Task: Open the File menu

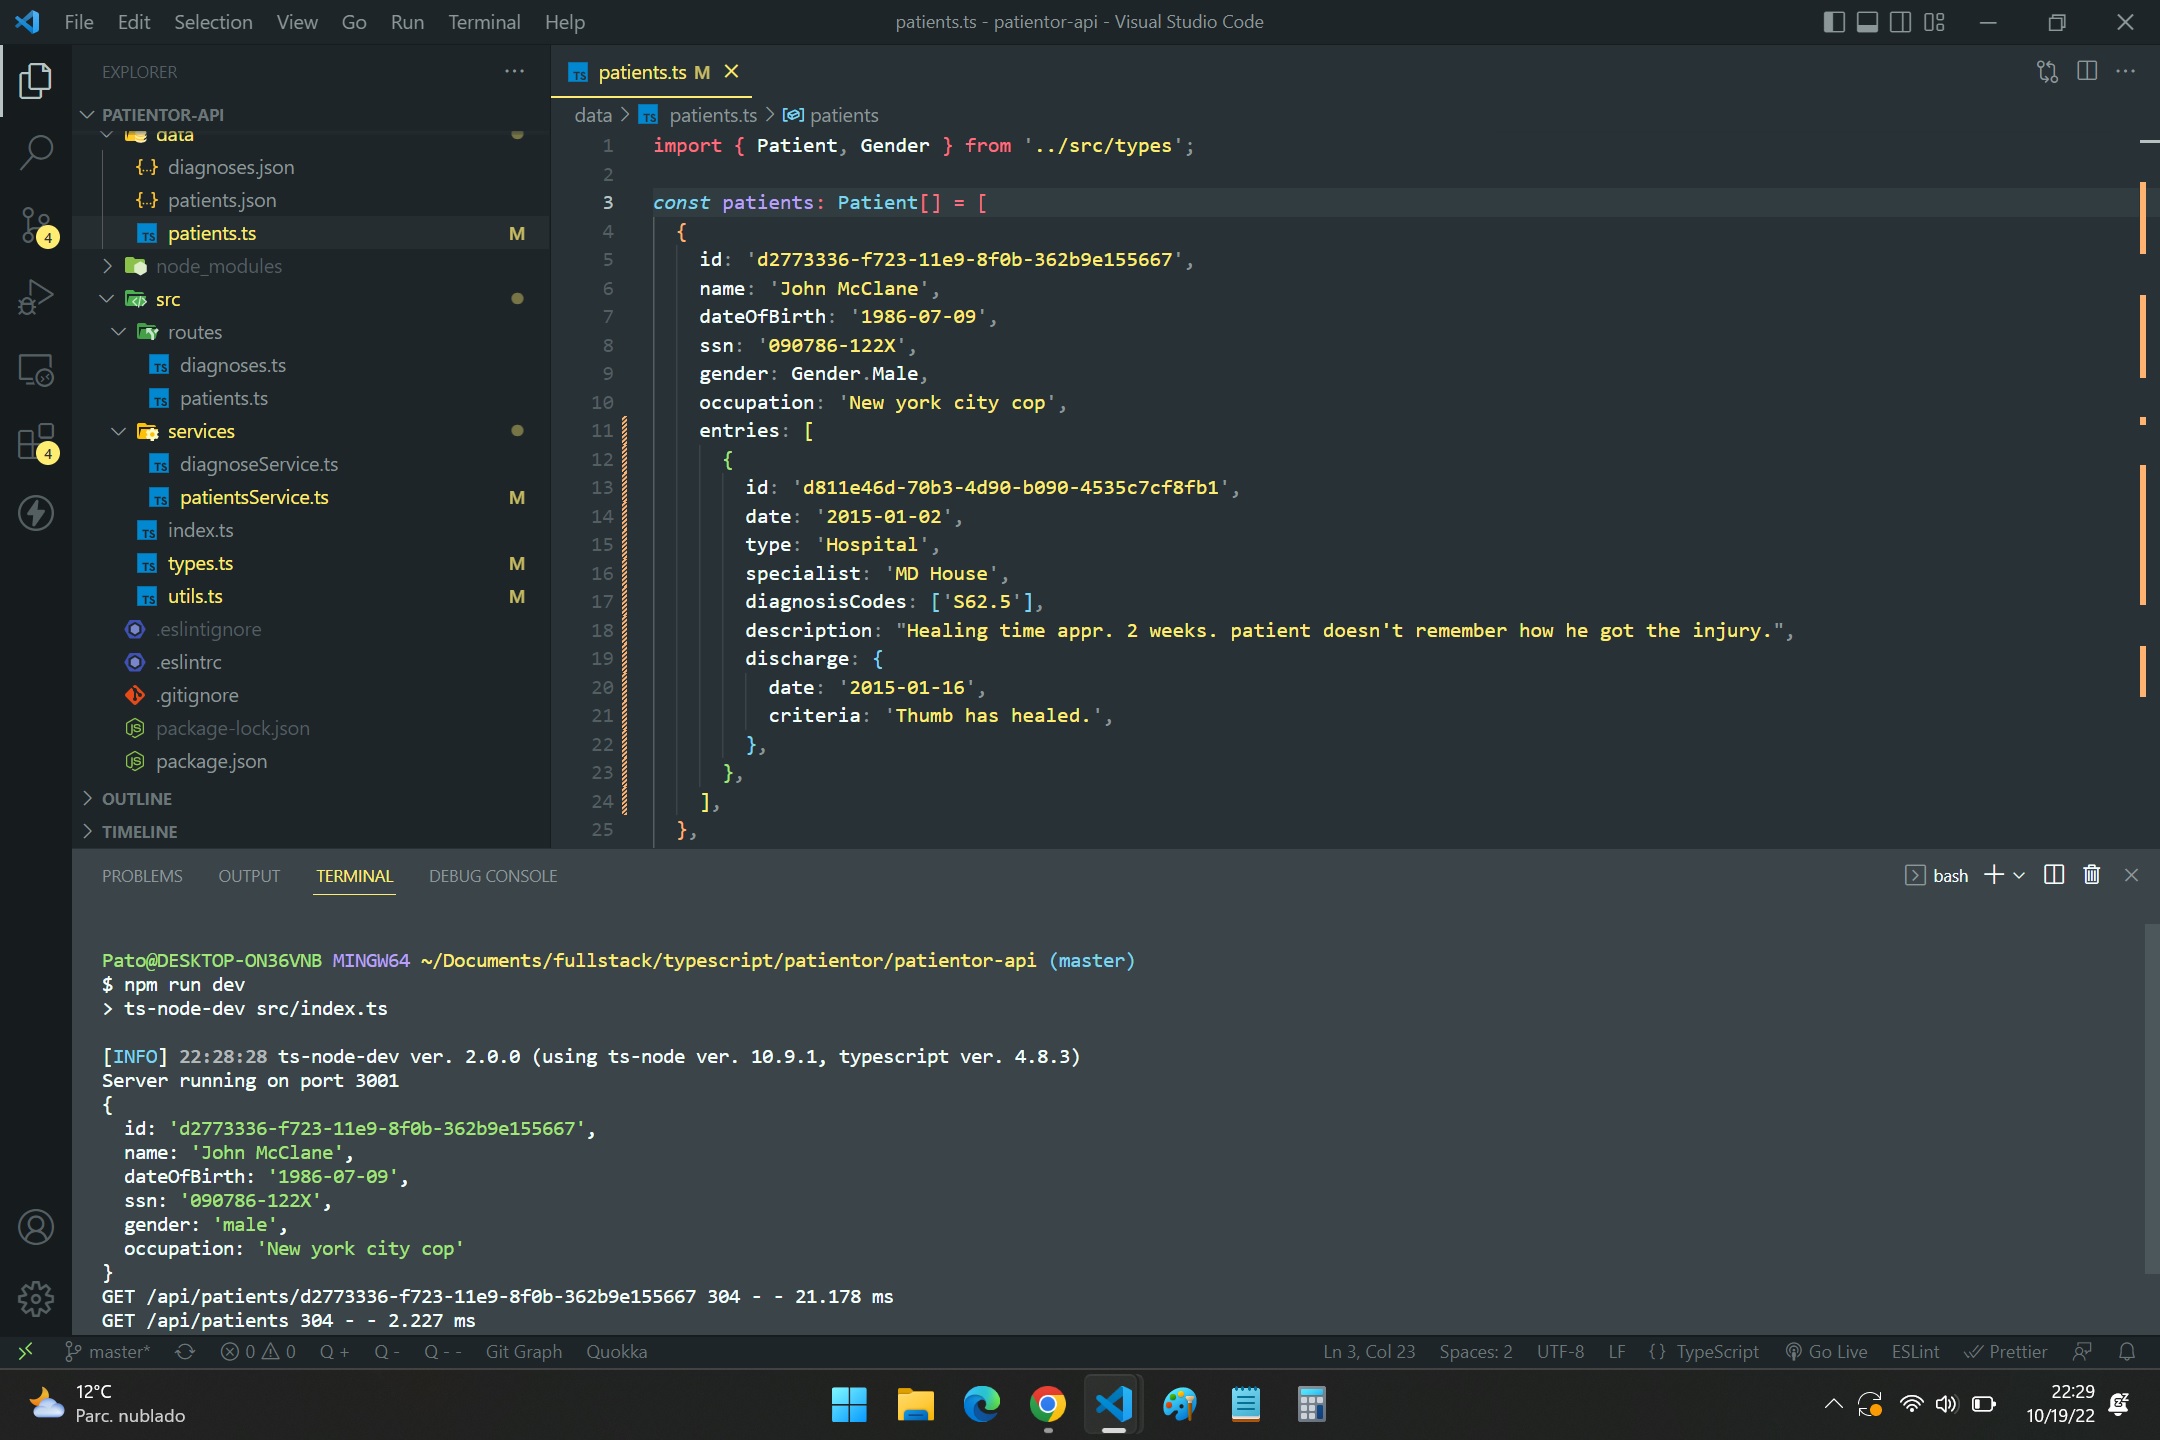Action: pyautogui.click(x=78, y=22)
